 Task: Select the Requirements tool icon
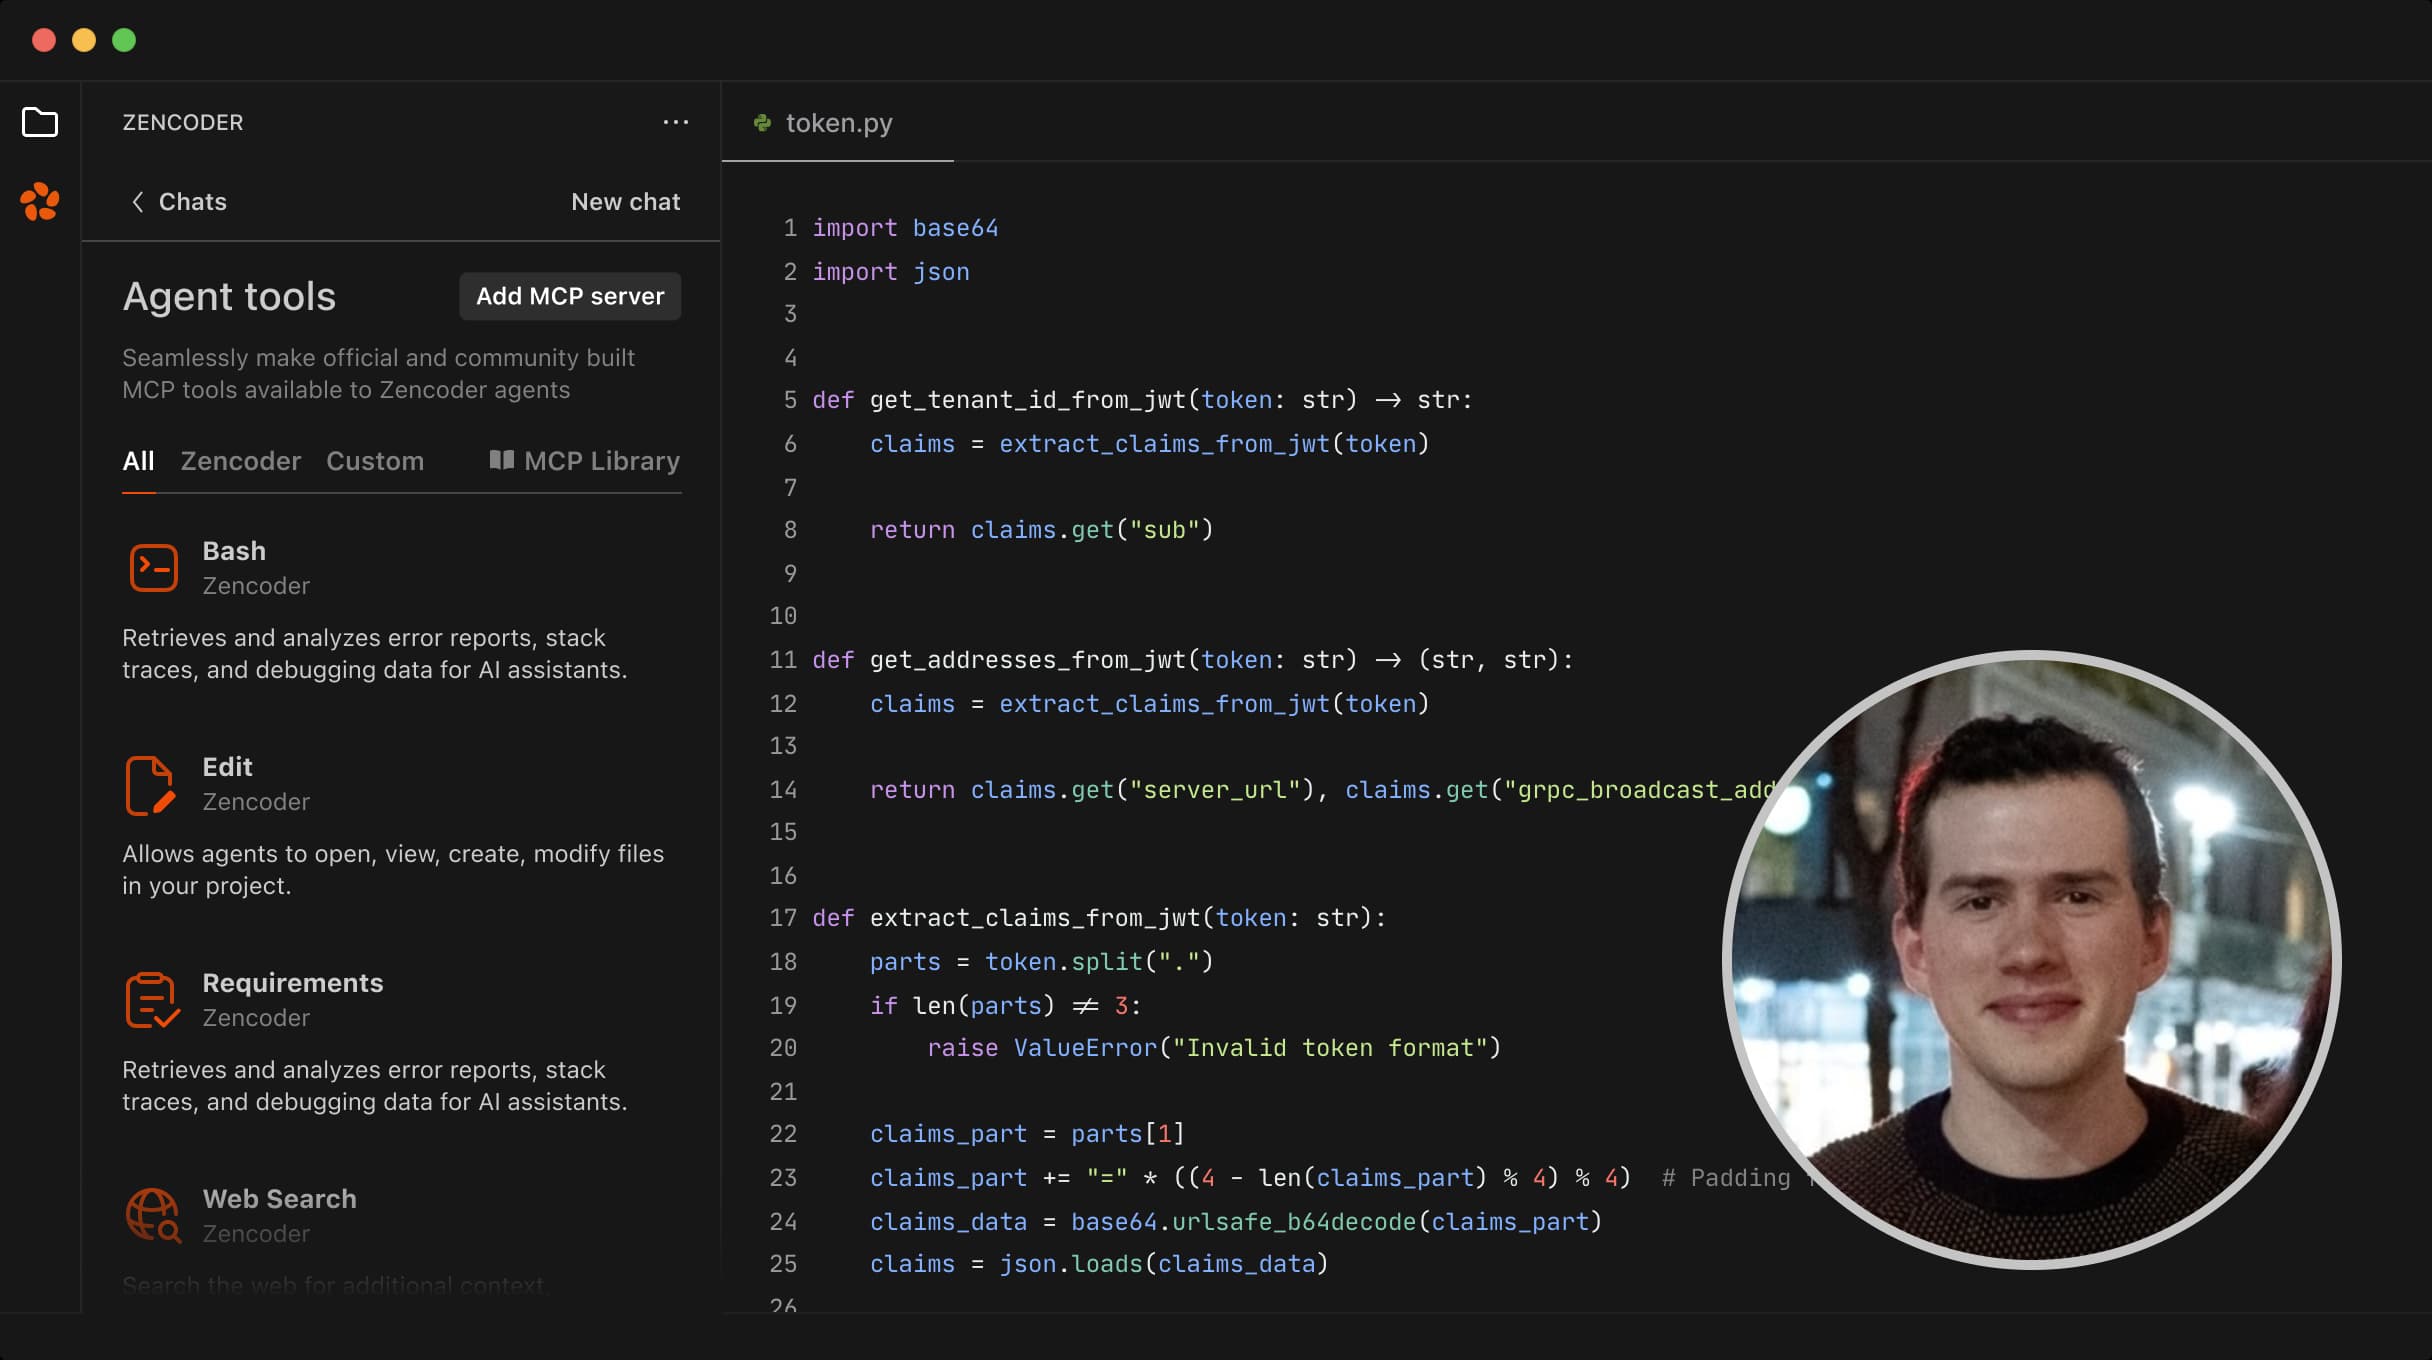coord(151,999)
